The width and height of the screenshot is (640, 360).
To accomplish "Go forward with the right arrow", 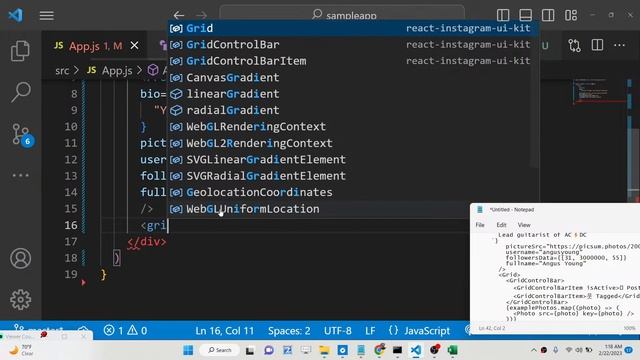I will click(201, 16).
